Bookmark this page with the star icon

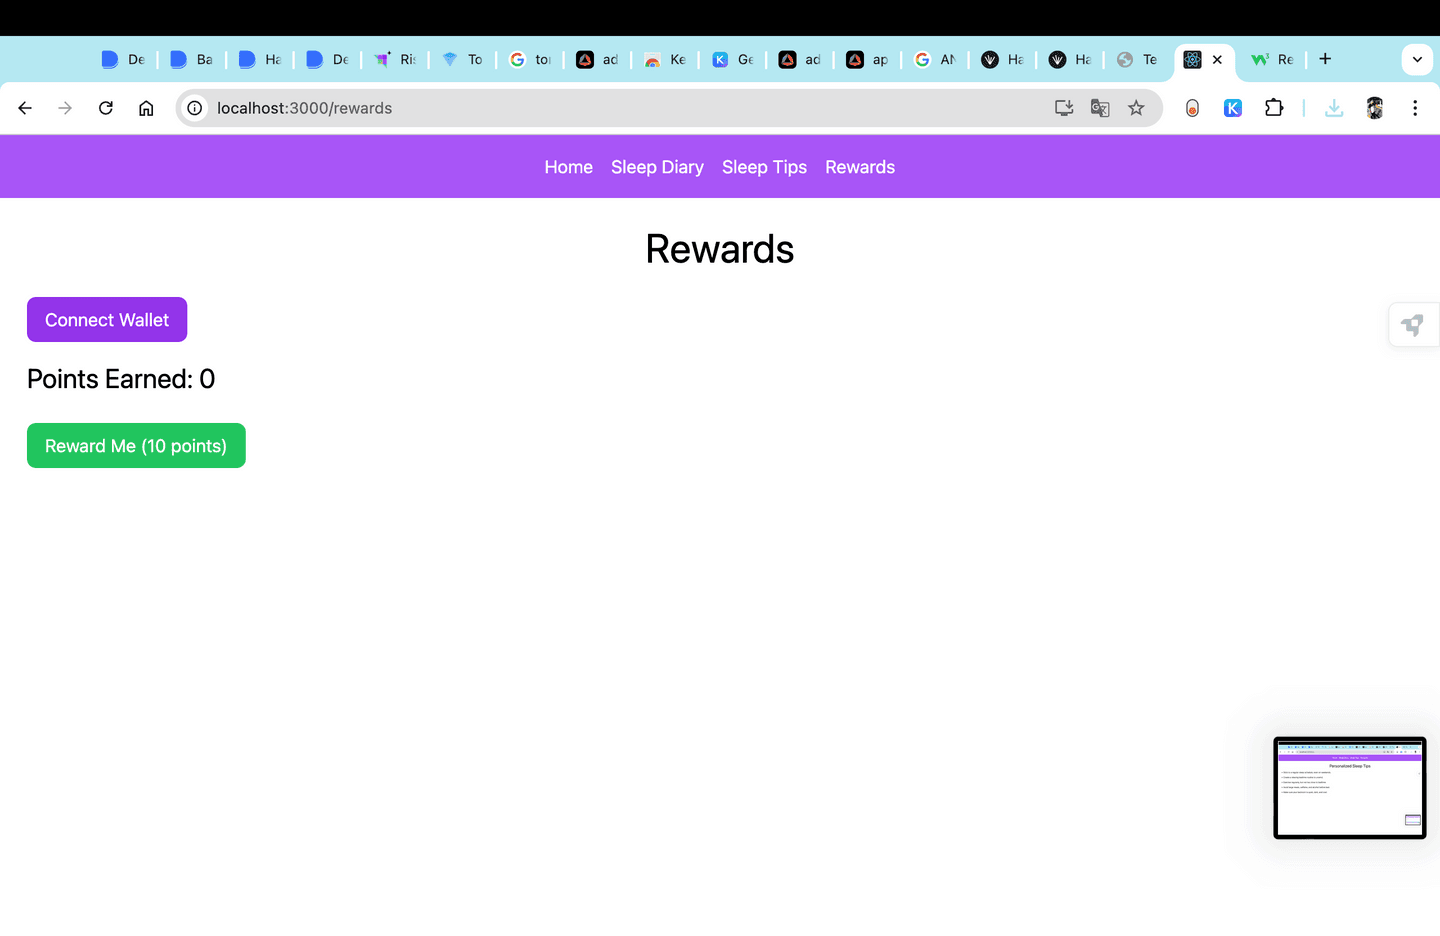(1136, 108)
